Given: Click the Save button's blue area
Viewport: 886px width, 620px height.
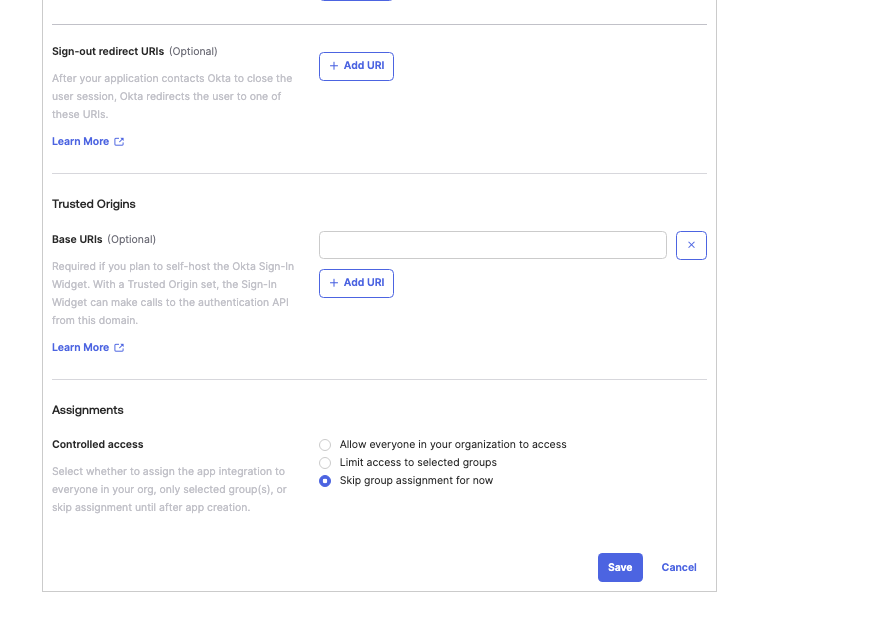Looking at the screenshot, I should 620,567.
